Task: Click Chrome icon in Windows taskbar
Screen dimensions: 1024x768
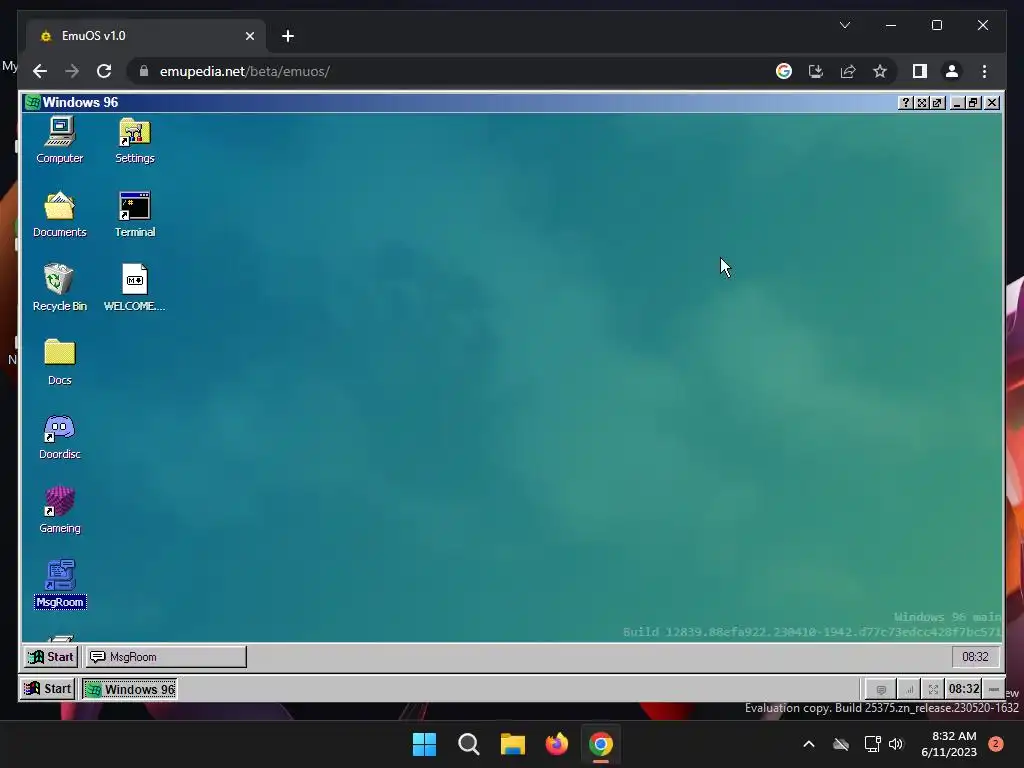Action: click(601, 744)
